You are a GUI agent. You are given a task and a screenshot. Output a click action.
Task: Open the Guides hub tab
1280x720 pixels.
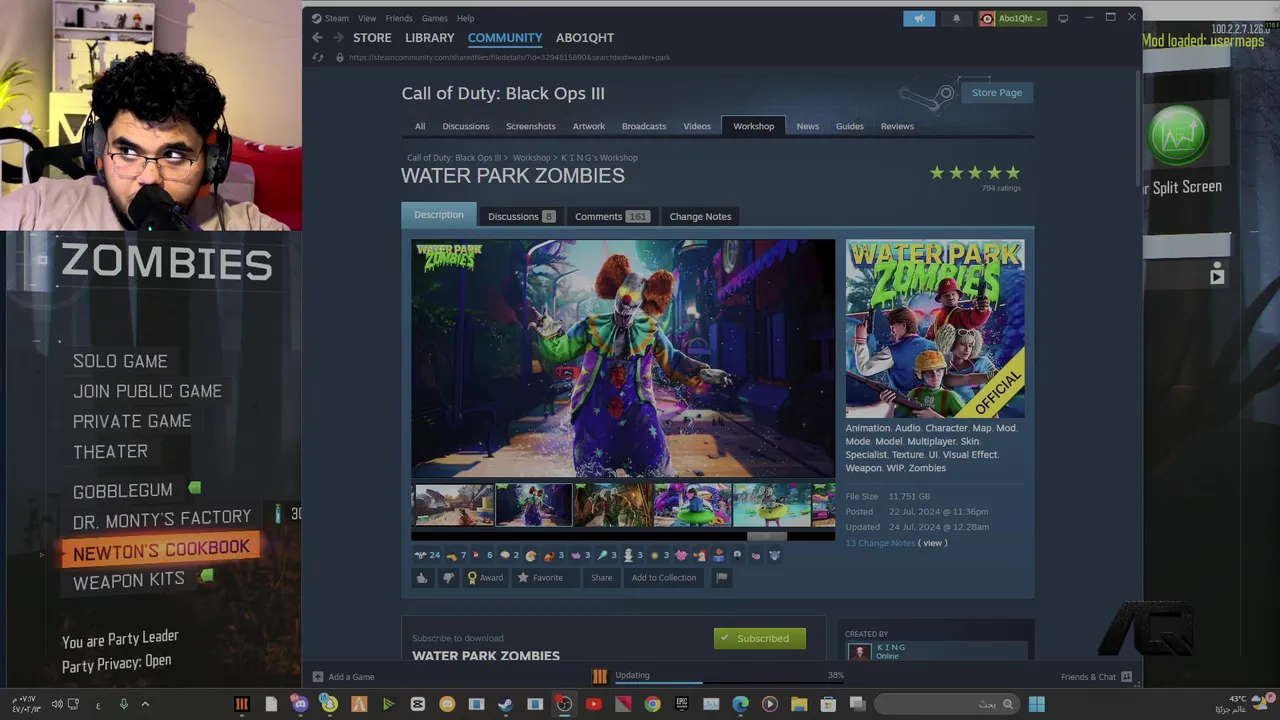tap(849, 126)
